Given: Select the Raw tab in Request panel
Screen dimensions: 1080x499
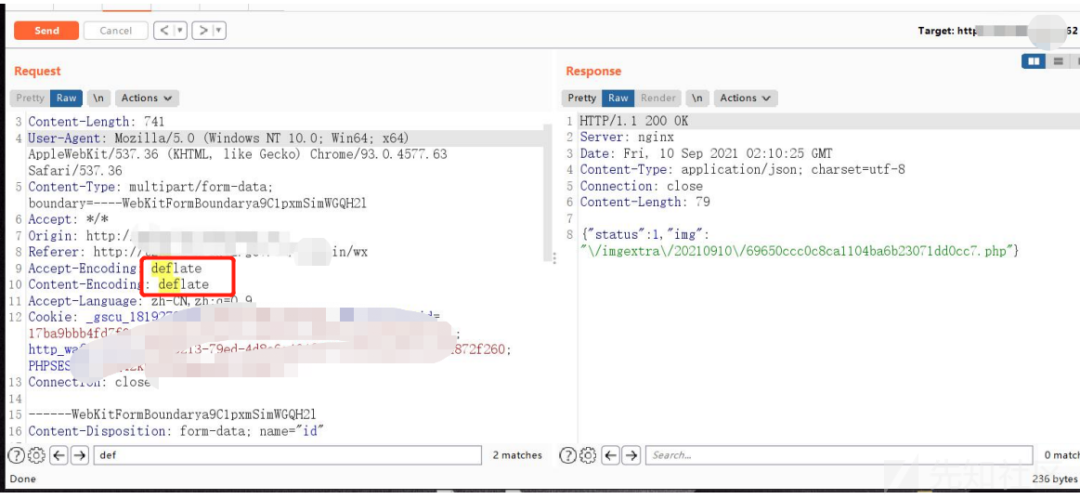Looking at the screenshot, I should click(x=67, y=98).
